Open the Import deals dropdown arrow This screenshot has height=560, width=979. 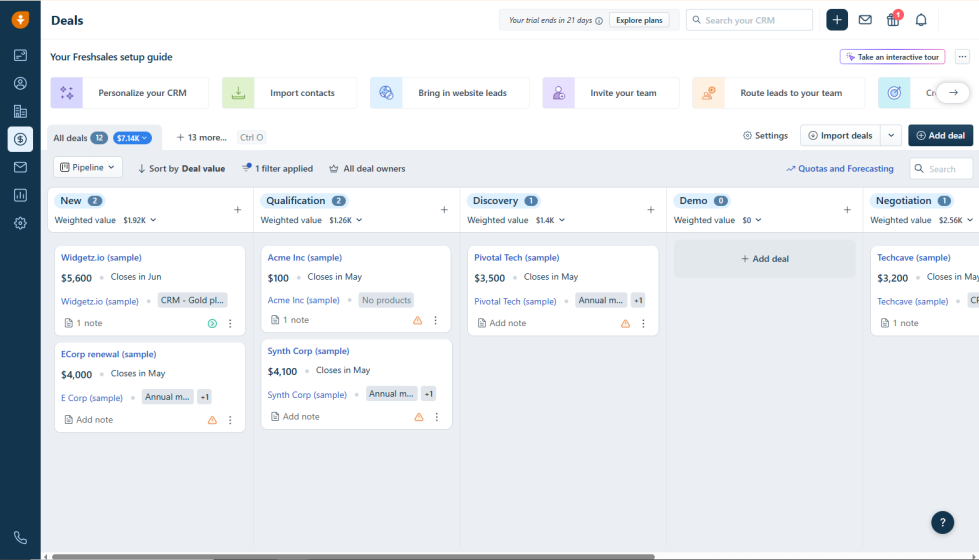point(891,136)
